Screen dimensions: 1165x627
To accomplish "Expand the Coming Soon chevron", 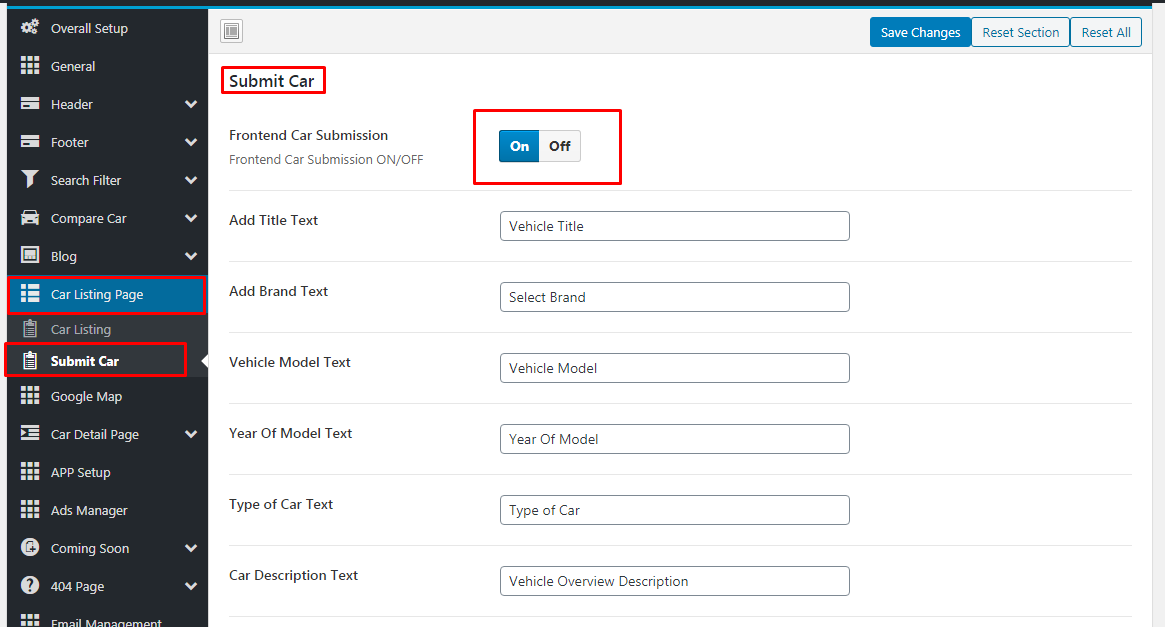I will (191, 548).
